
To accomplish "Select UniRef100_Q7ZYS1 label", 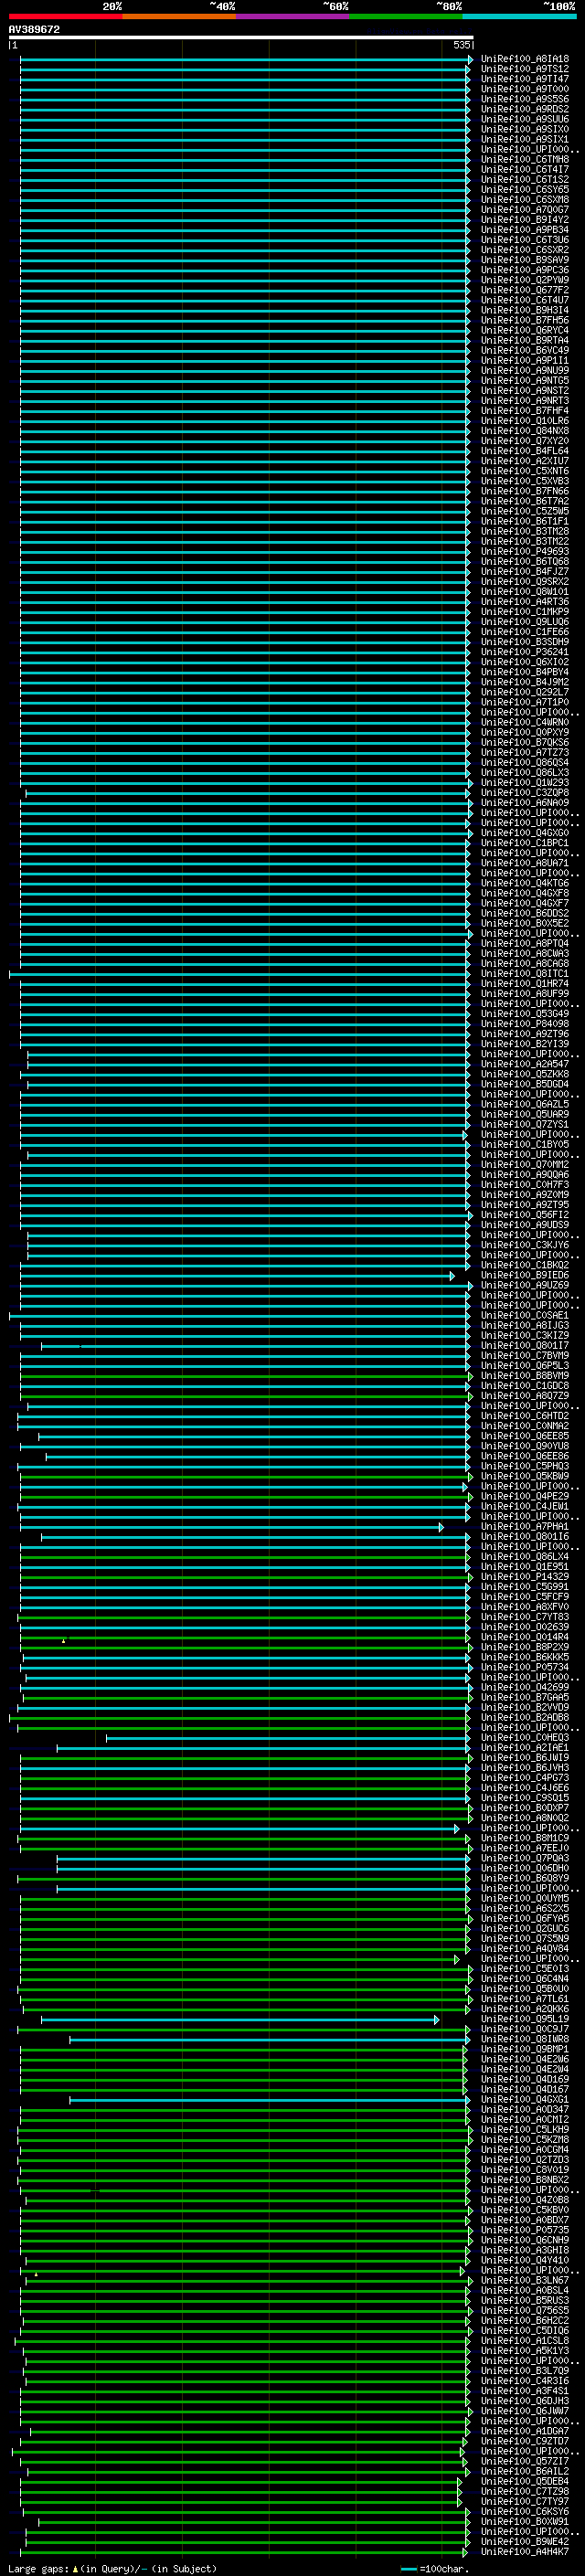I will point(525,1125).
